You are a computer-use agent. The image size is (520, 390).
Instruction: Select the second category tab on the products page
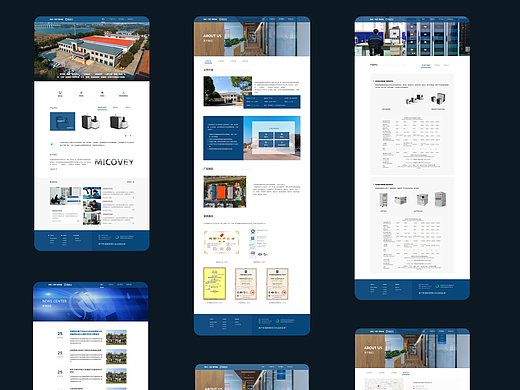click(437, 65)
